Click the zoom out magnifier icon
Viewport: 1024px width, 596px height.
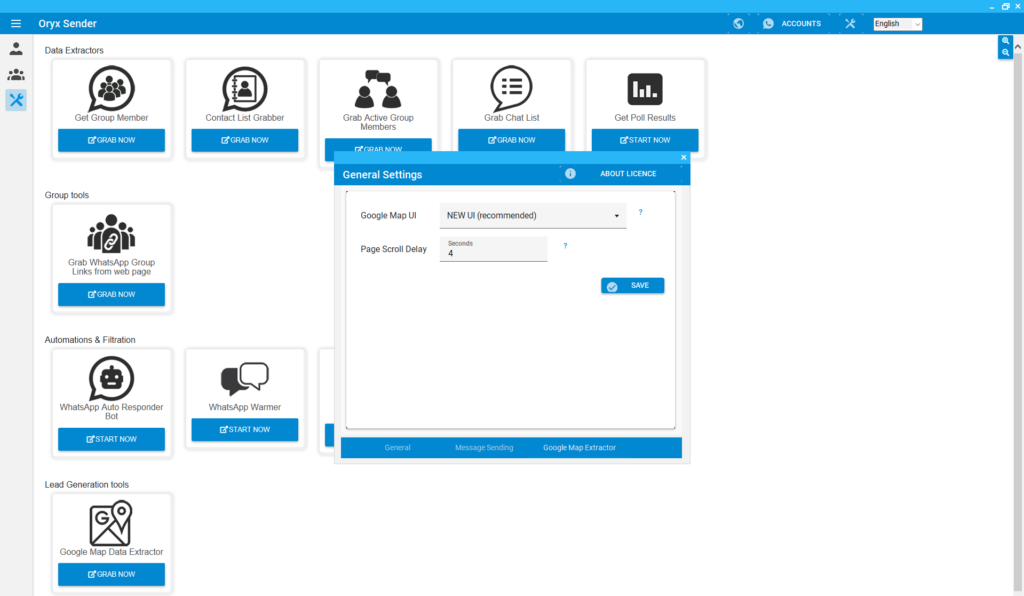click(1005, 52)
